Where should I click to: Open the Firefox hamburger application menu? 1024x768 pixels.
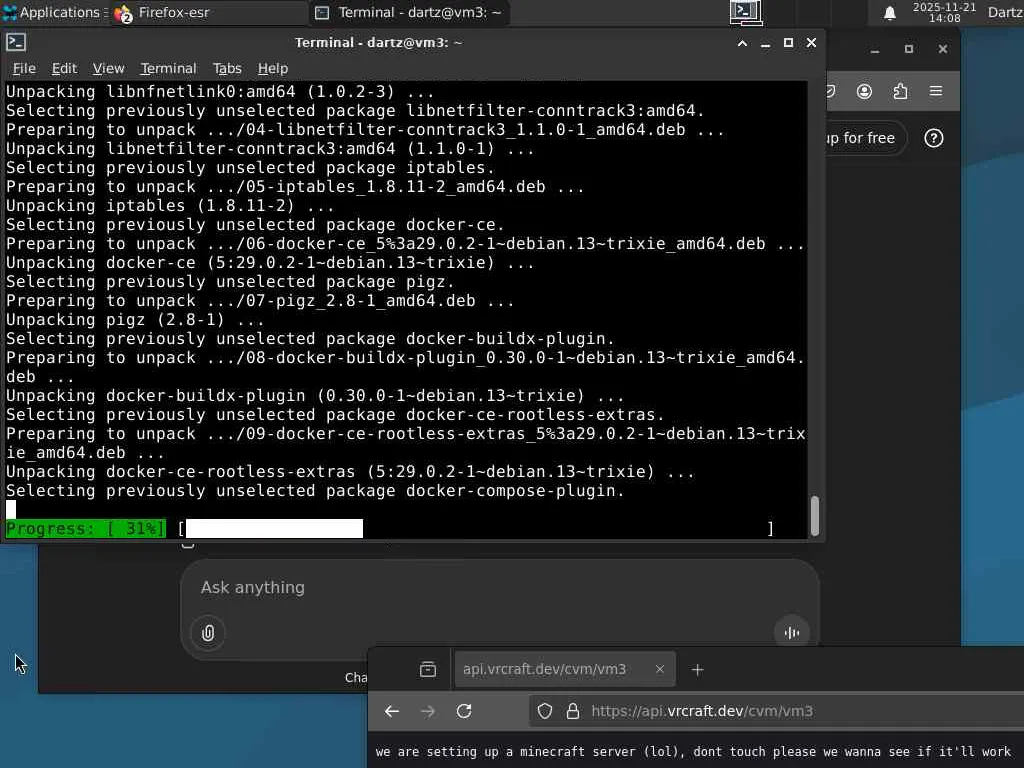(936, 91)
